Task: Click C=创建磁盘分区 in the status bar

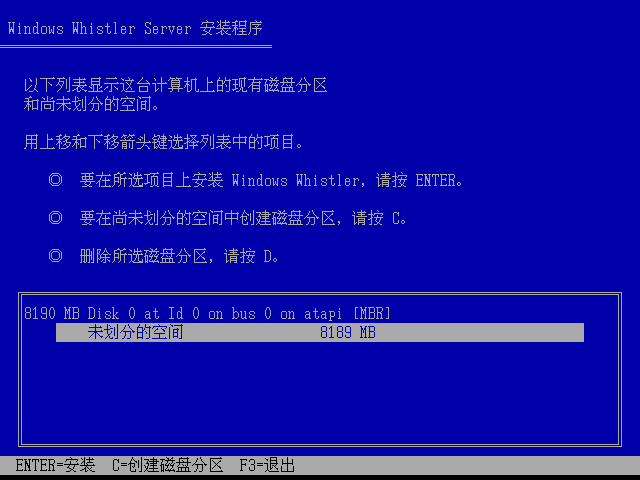Action: 167,465
